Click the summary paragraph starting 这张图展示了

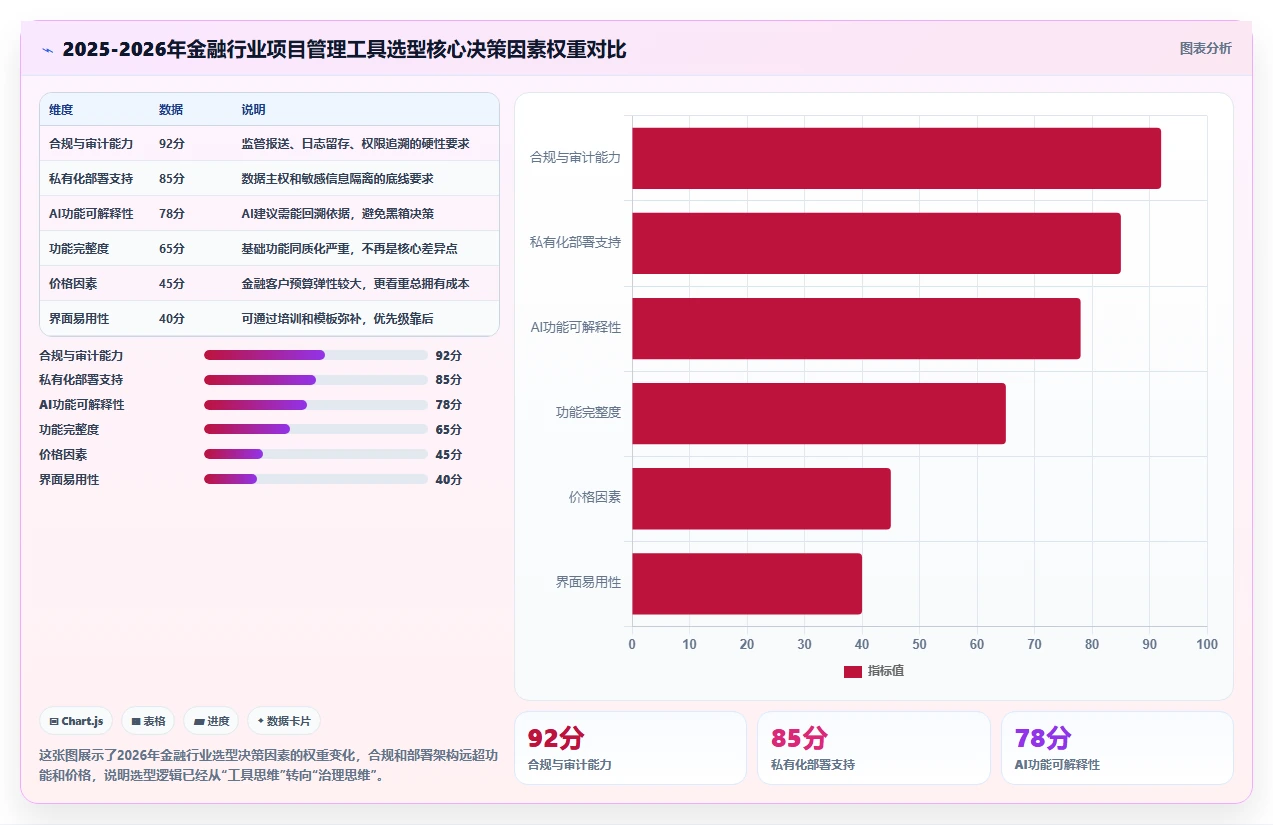[268, 765]
